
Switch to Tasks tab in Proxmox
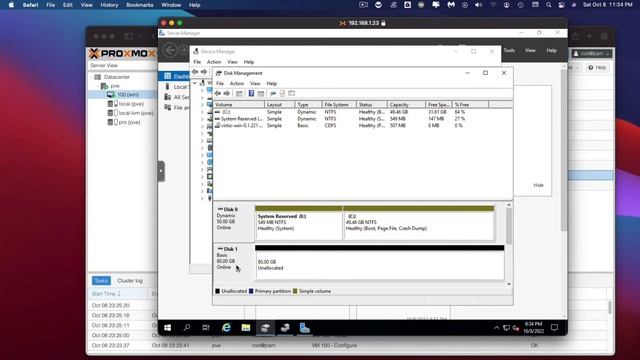[x=101, y=280]
